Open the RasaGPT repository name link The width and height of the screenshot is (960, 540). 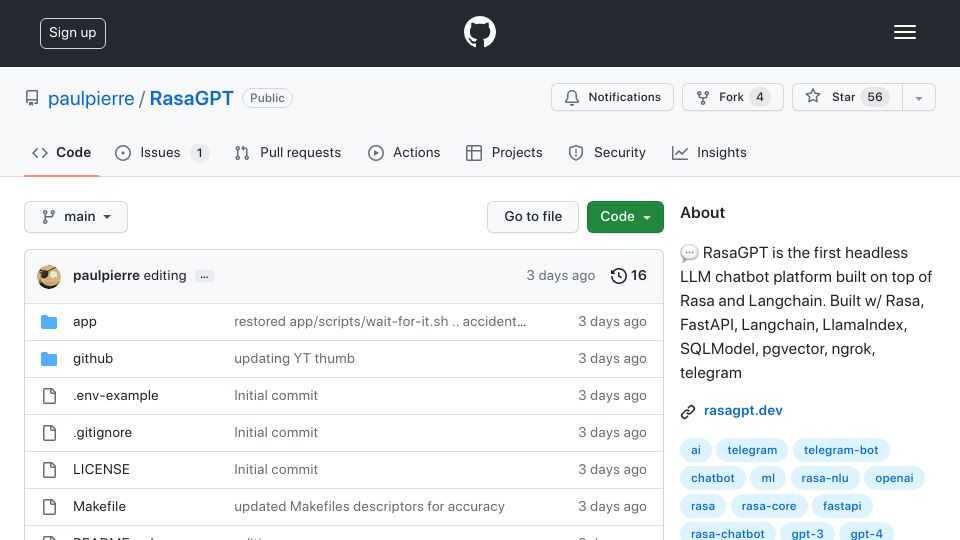point(192,99)
